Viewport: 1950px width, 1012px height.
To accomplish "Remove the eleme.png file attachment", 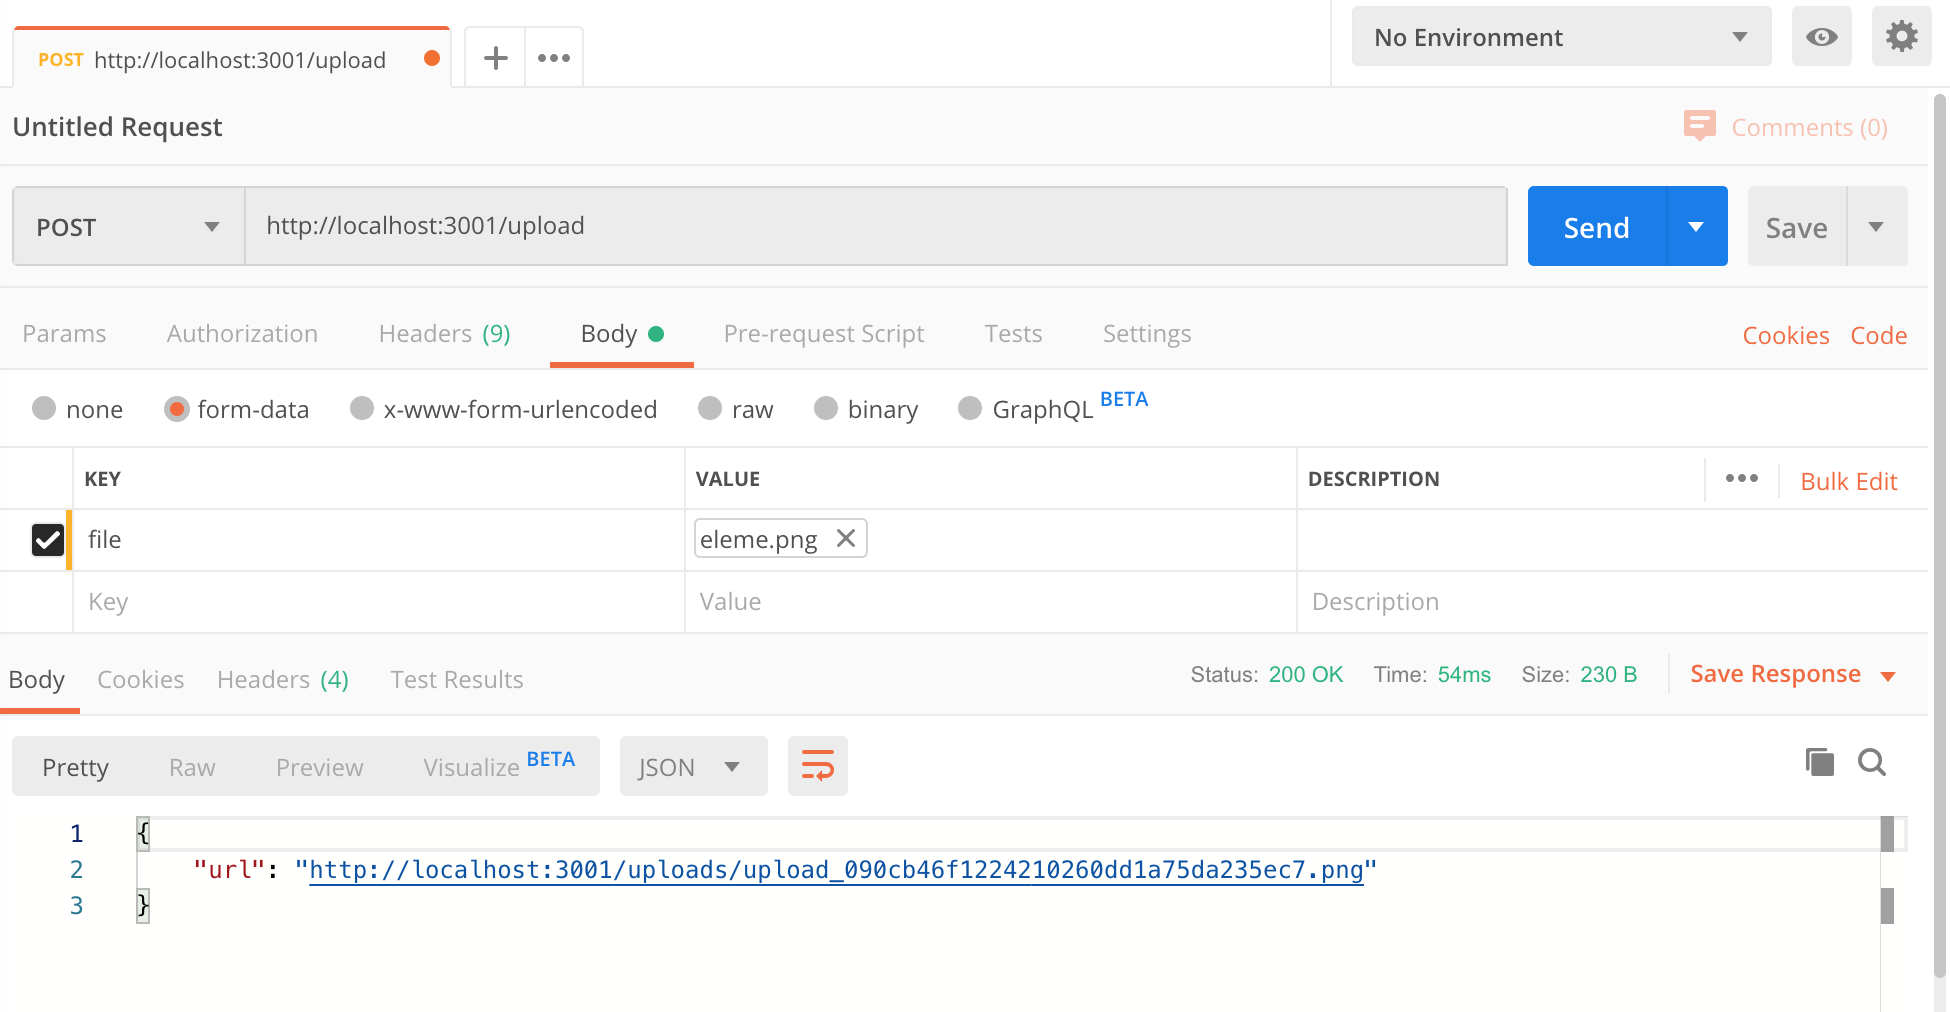I will coord(845,539).
